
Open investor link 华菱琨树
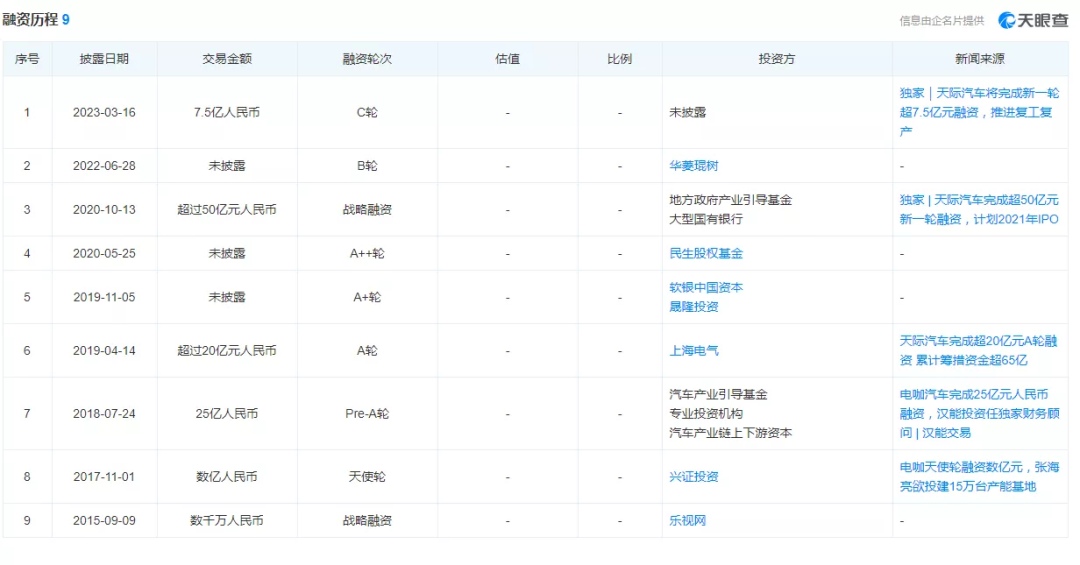coord(694,165)
